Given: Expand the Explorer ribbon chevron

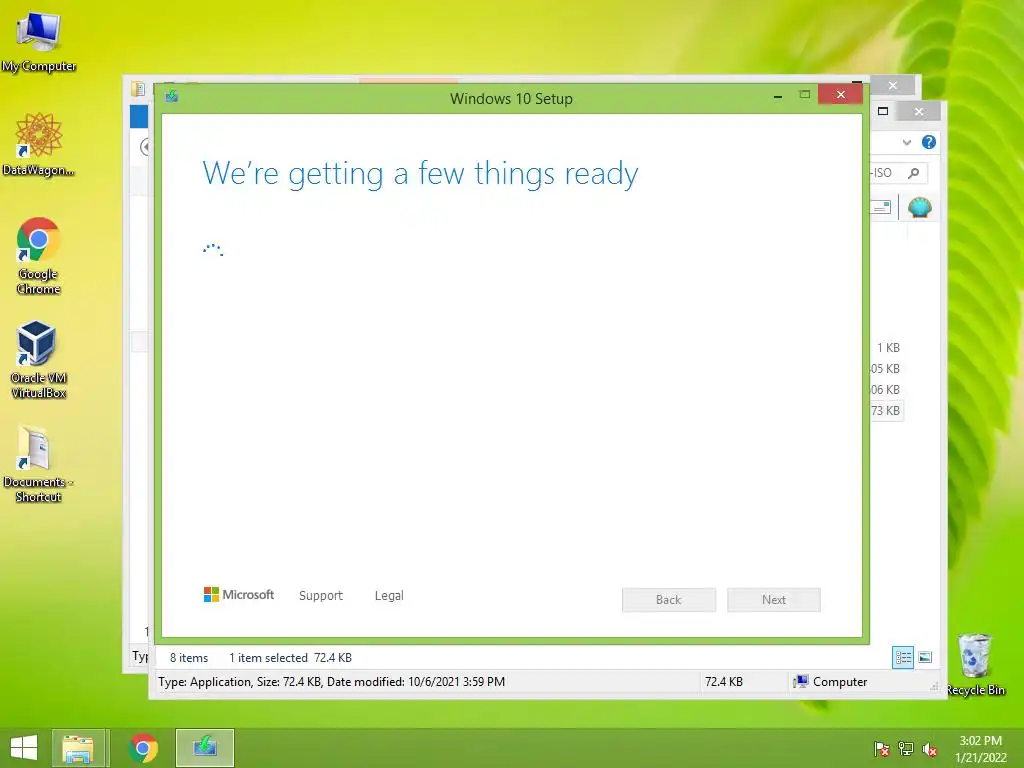Looking at the screenshot, I should tap(906, 142).
